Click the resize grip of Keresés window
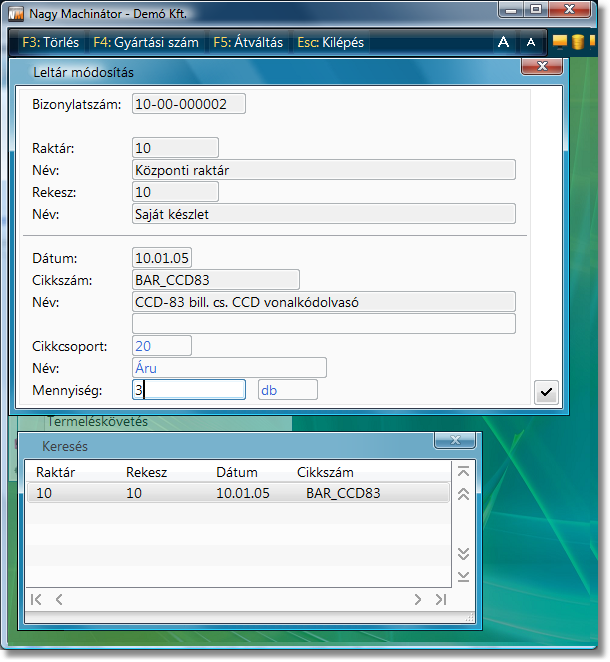610x662 pixels. (x=470, y=618)
